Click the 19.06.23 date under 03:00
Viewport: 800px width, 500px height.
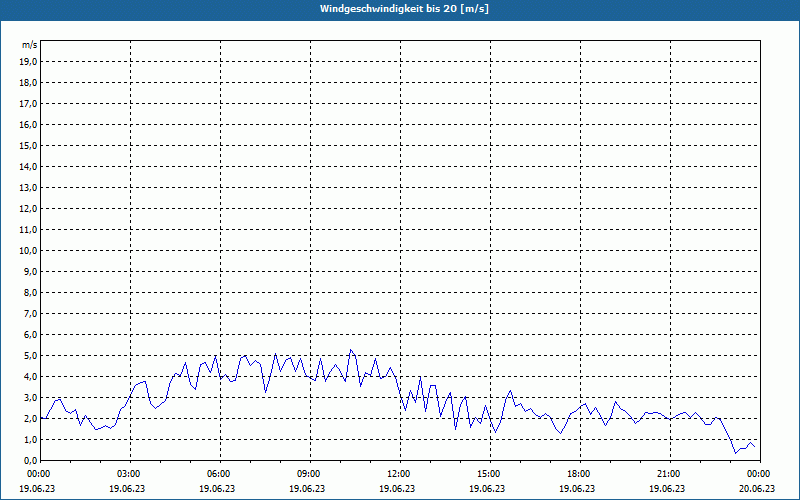[x=127, y=488]
